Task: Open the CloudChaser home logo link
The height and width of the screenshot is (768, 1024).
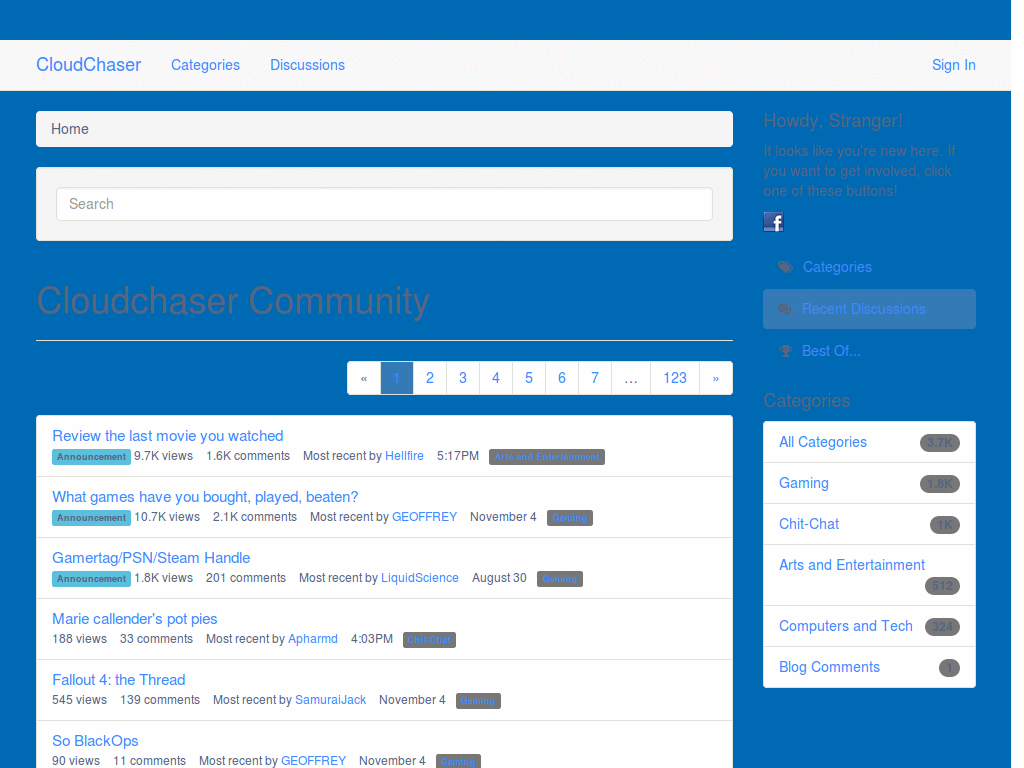Action: (x=88, y=65)
